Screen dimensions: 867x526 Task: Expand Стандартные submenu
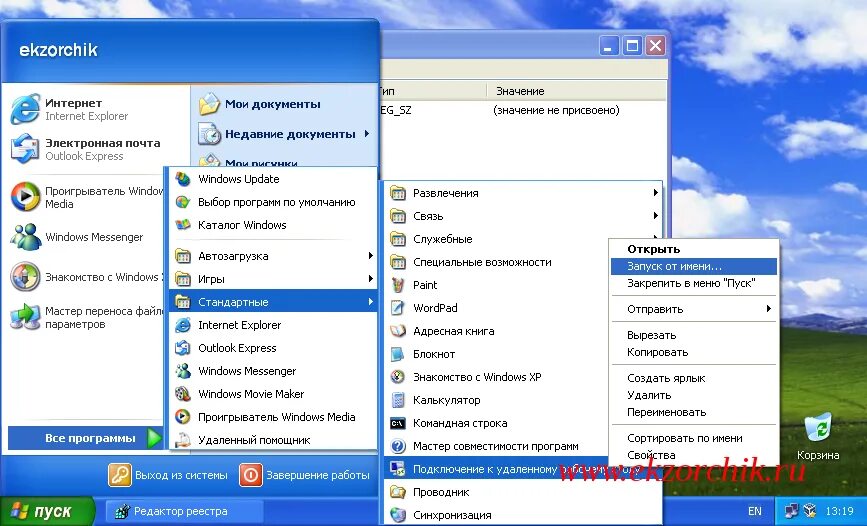coord(273,302)
